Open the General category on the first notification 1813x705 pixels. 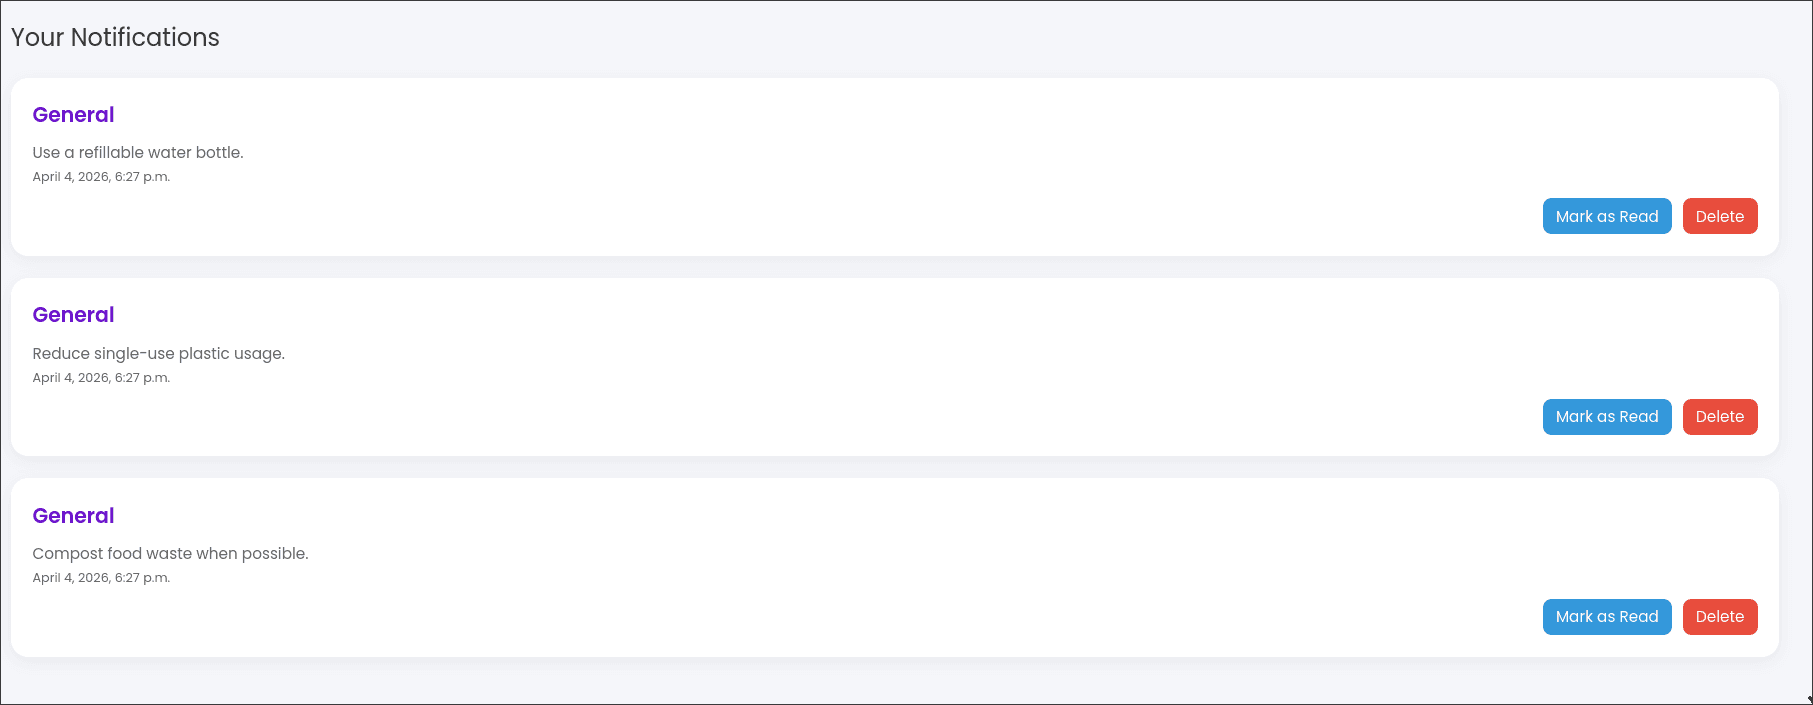(73, 114)
